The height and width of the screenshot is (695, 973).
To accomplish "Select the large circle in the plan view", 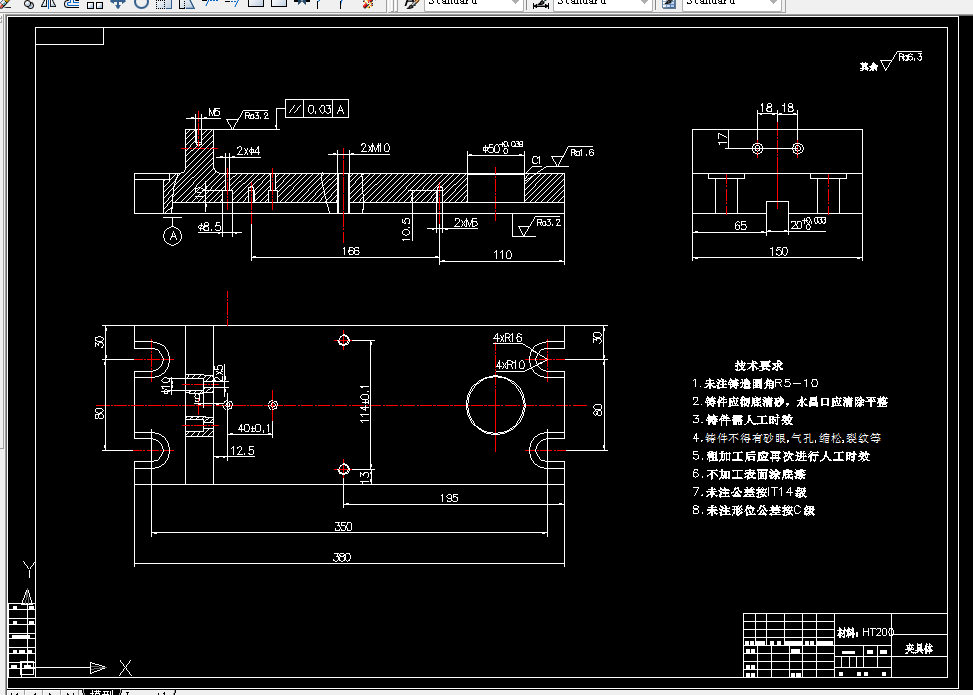I will tap(496, 404).
